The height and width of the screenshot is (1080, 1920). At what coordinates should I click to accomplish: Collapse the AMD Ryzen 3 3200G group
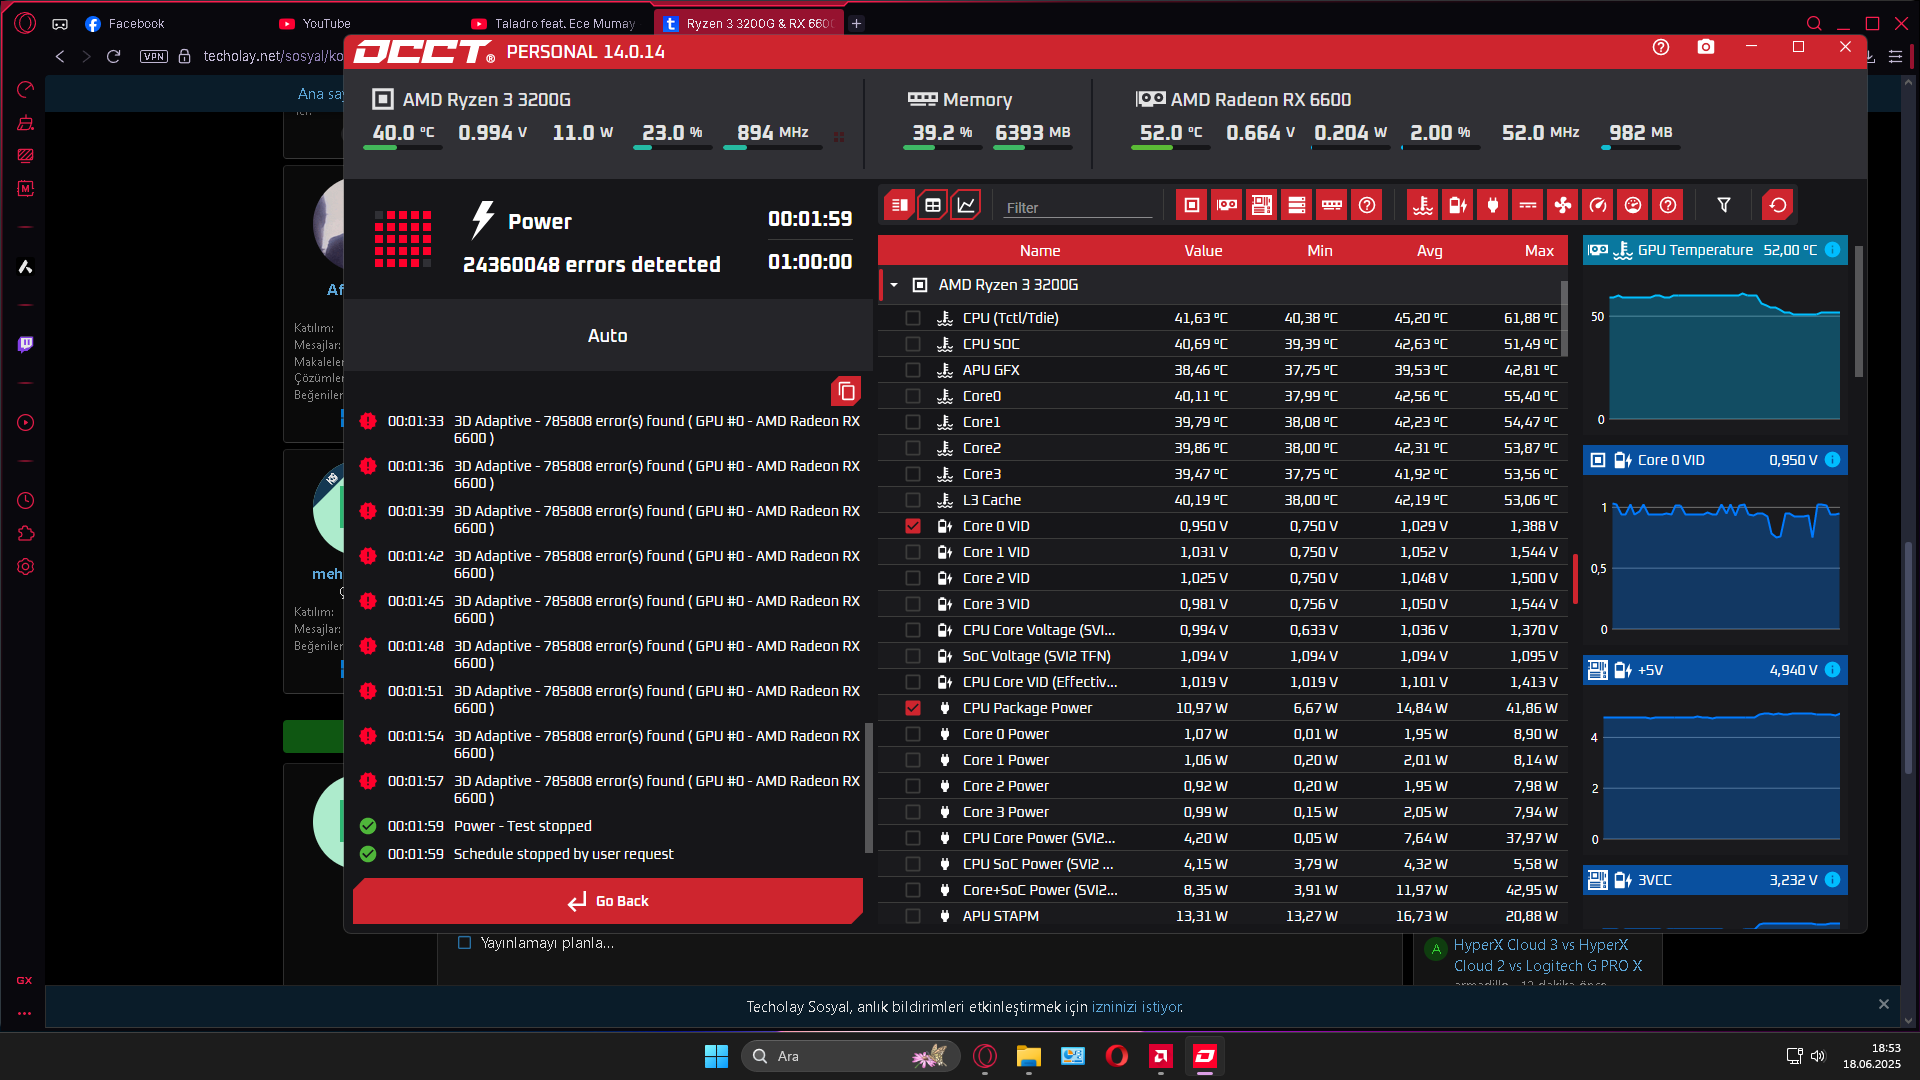click(894, 285)
